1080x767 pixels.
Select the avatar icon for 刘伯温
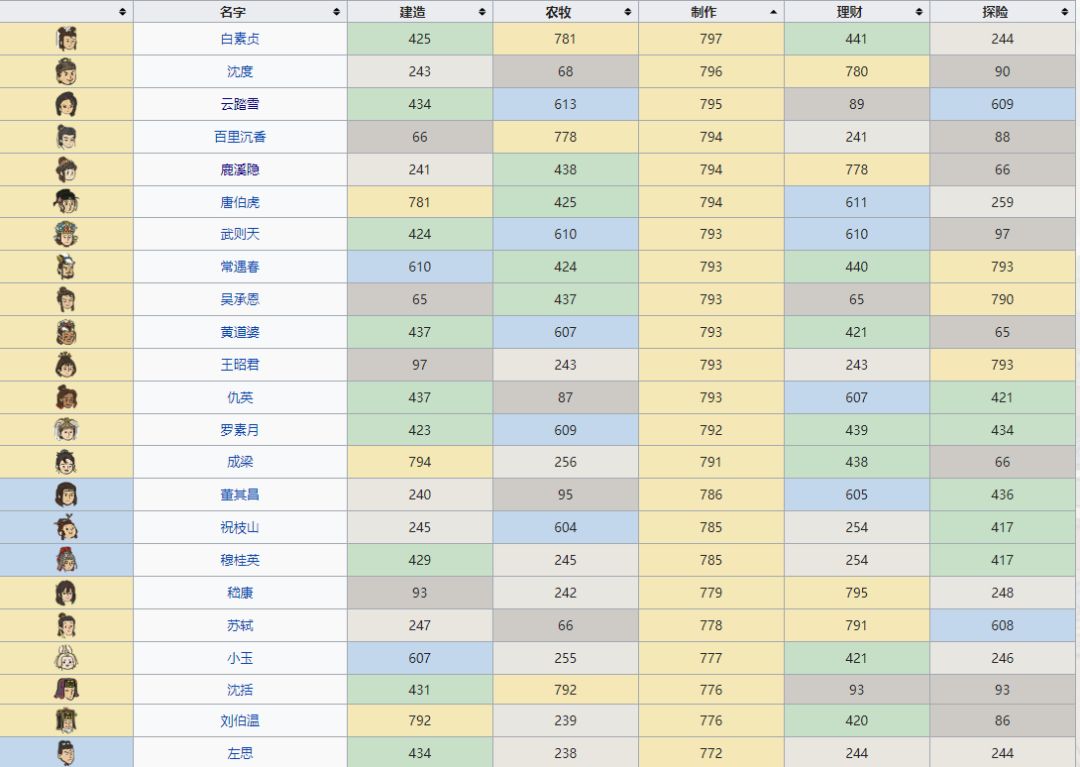pyautogui.click(x=67, y=720)
